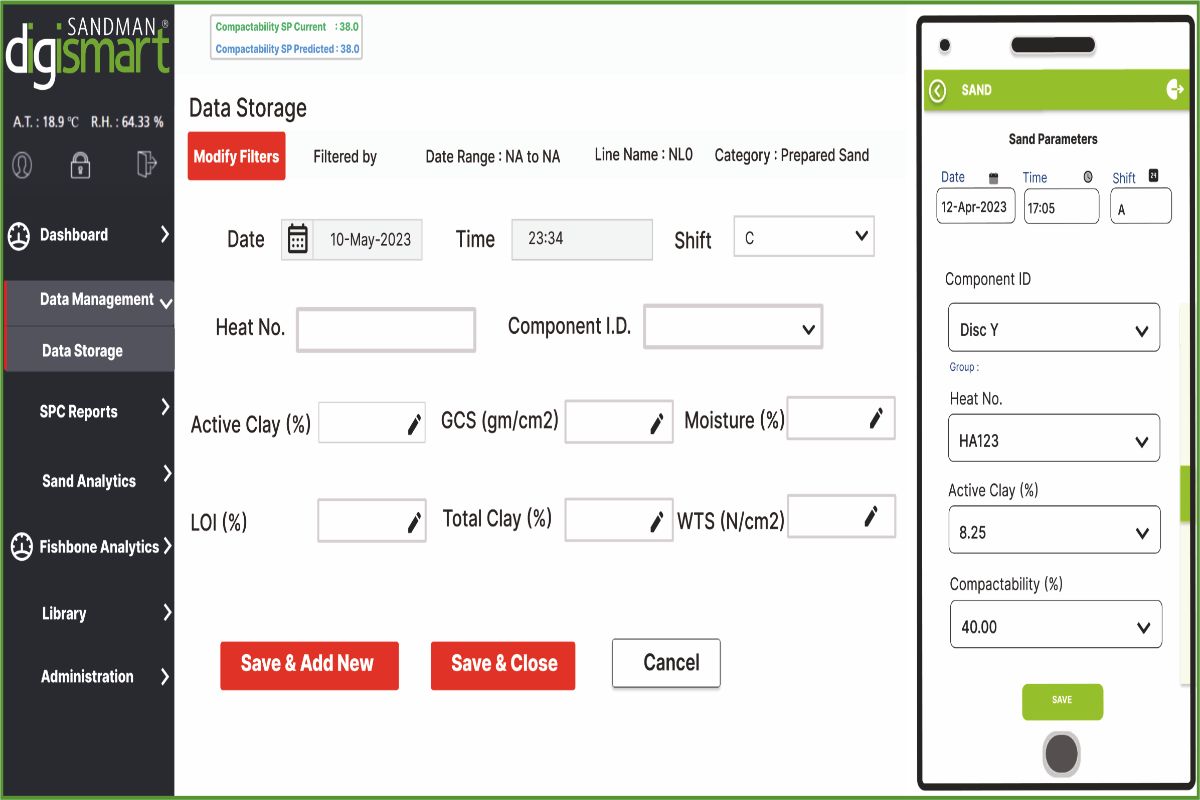This screenshot has height=800, width=1200.
Task: Open the Shift dropdown showing C
Action: pos(804,237)
